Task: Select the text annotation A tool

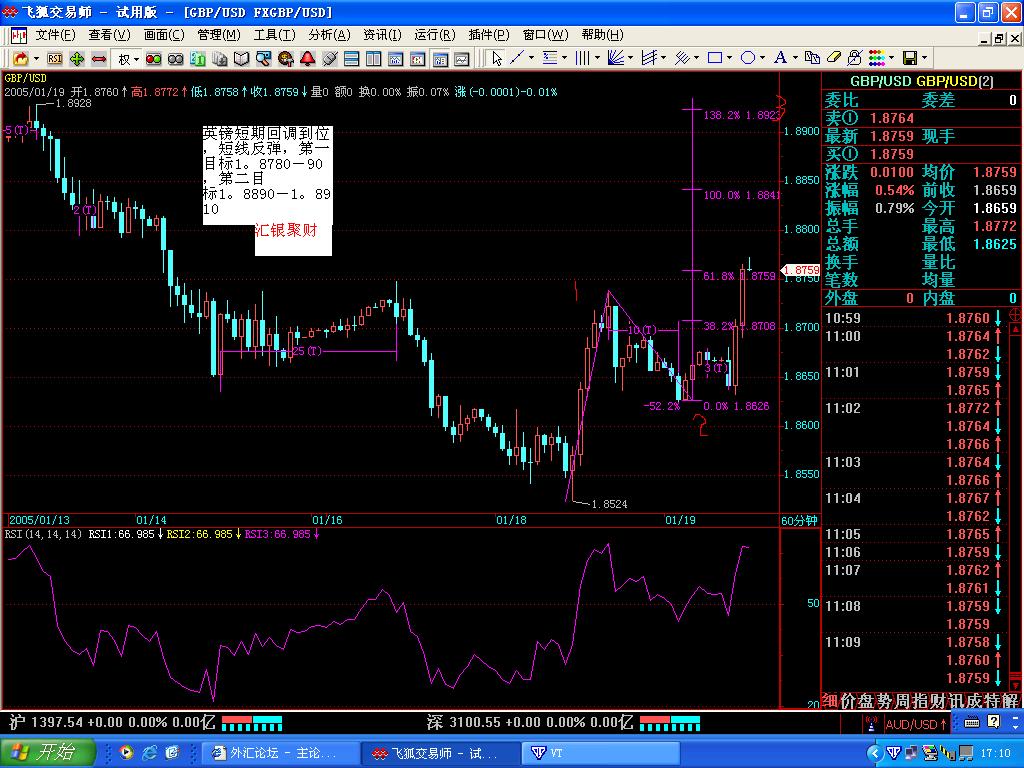Action: pos(780,58)
